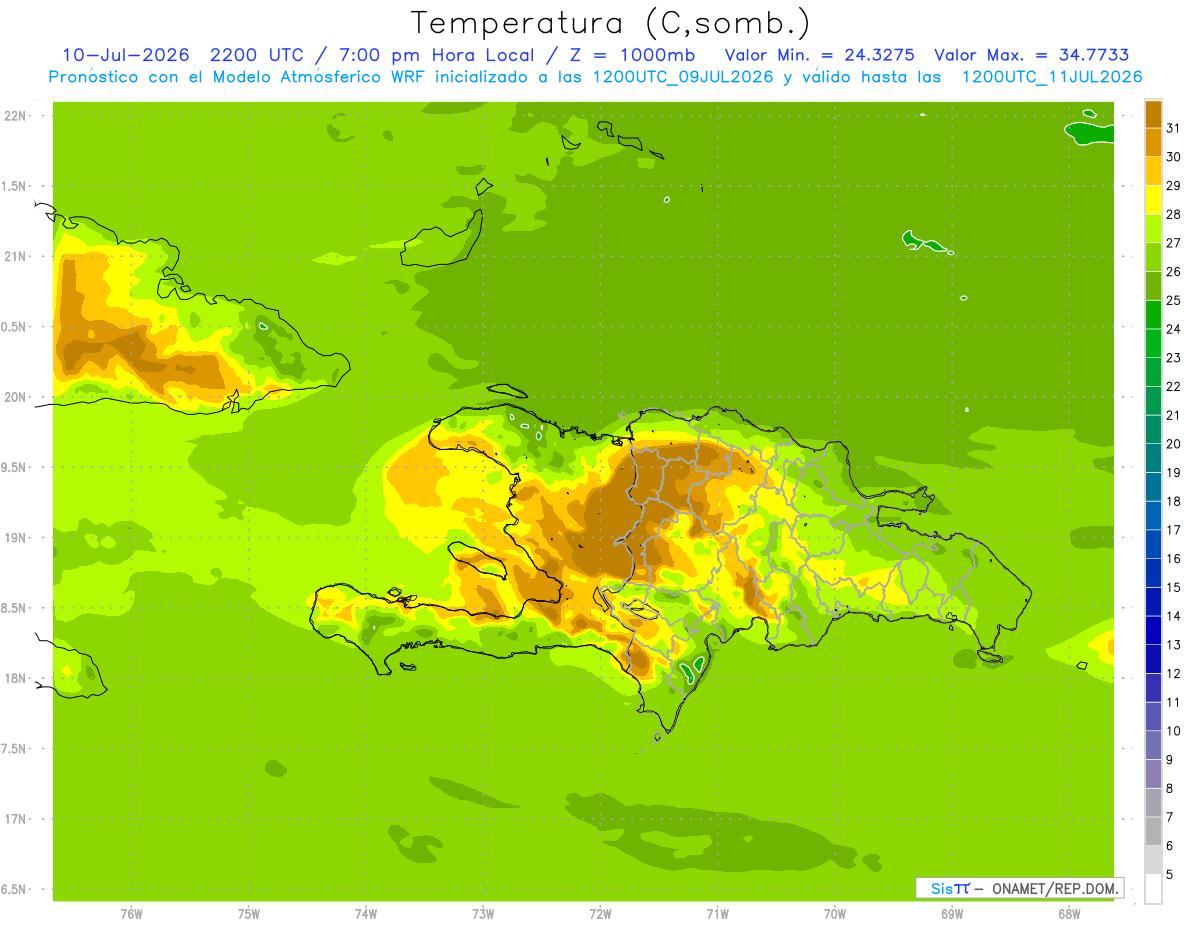Screen dimensions: 1200x927
Task: Click the "6.5N" latitude axis label
Action: click(15, 889)
